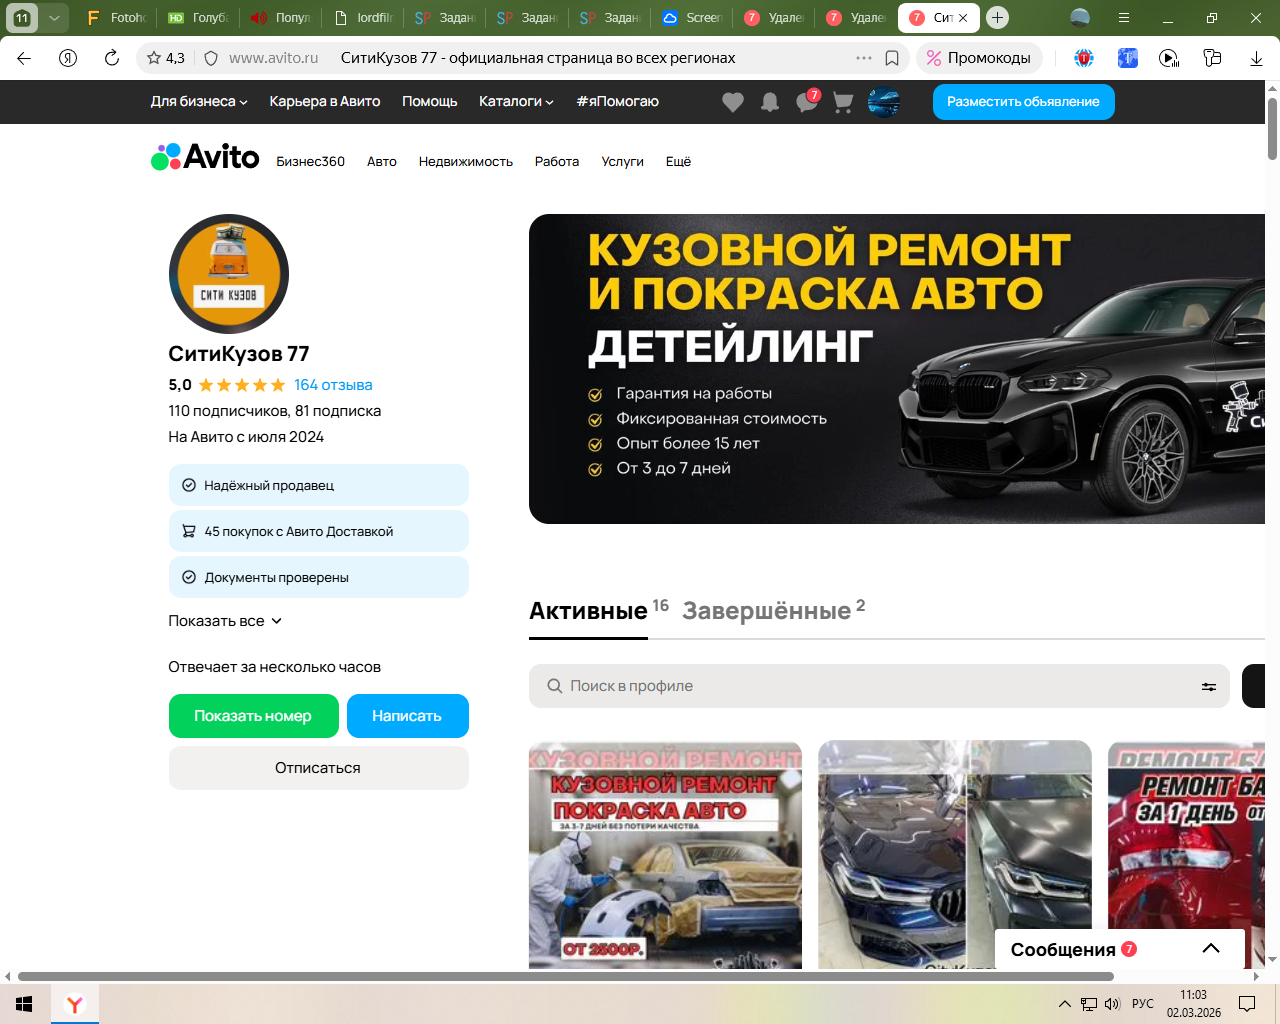Go to the 'Недвижимость' category

coord(466,161)
